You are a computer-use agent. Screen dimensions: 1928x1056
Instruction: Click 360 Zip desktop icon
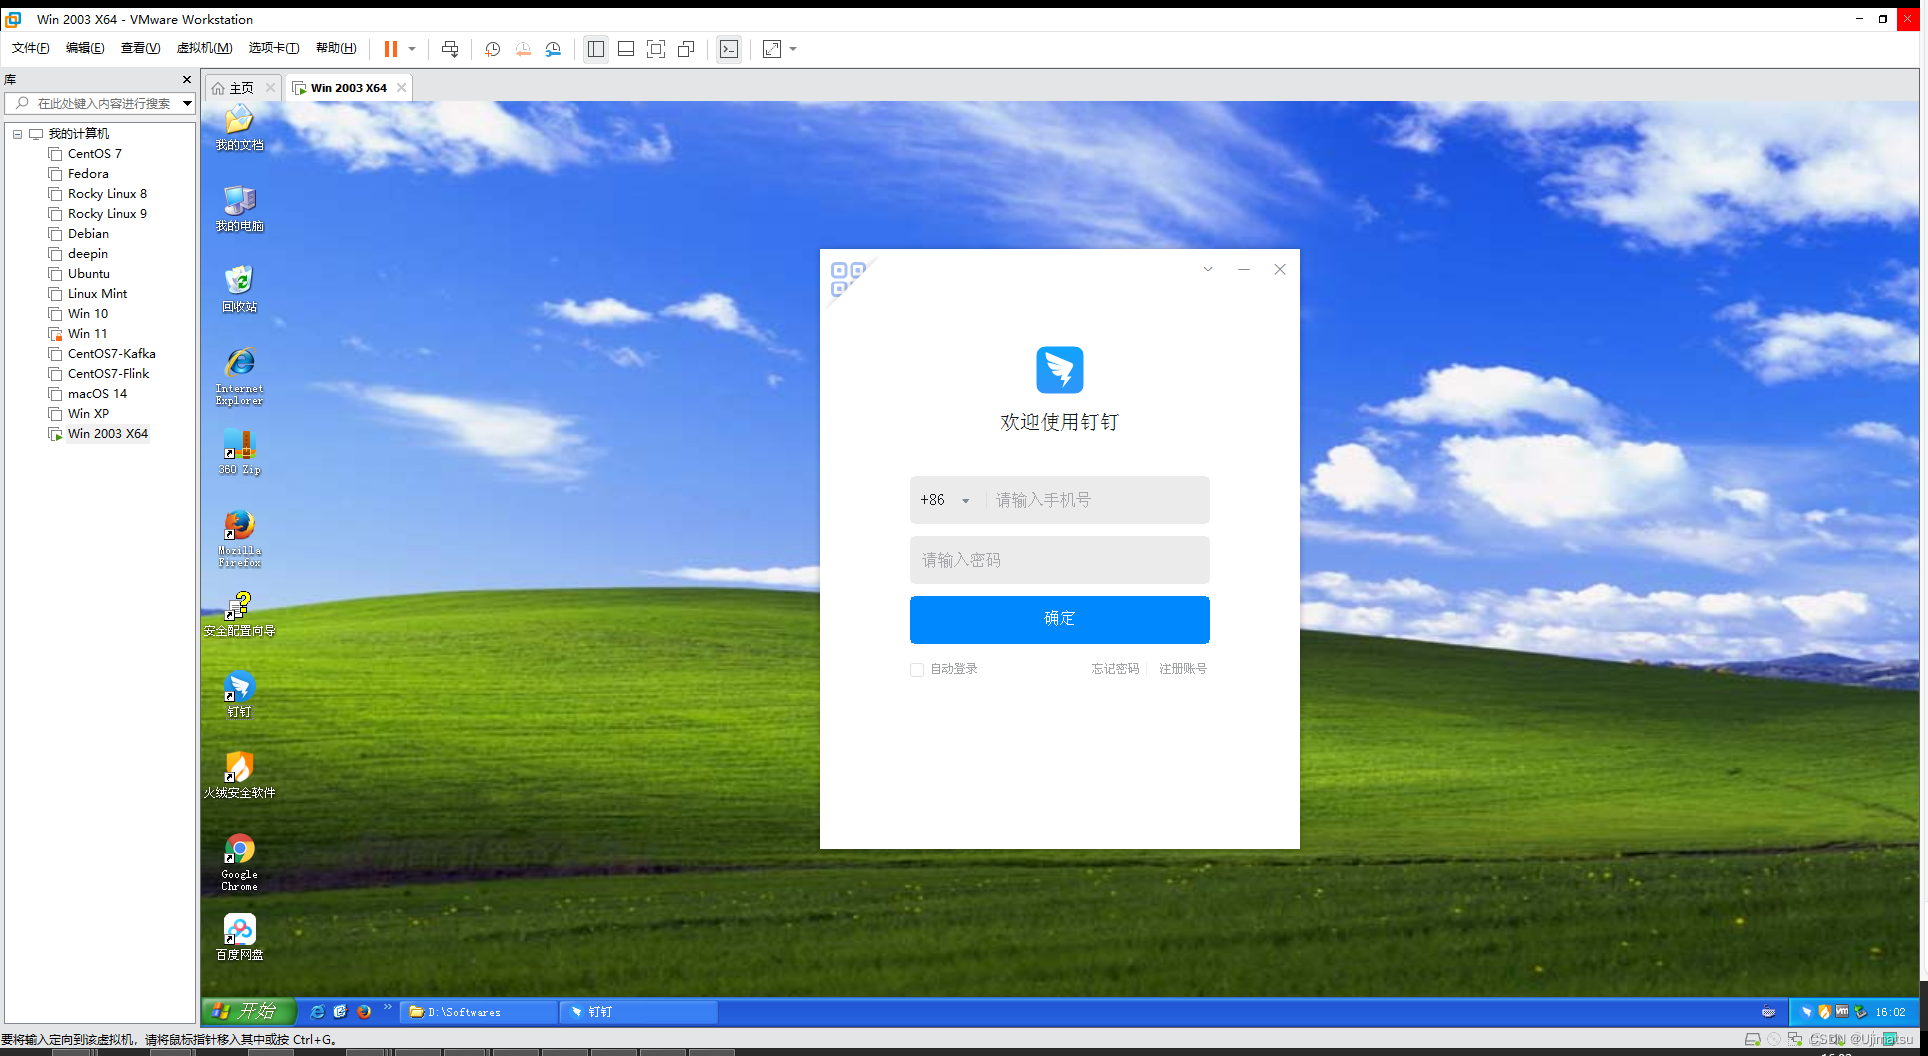[239, 452]
